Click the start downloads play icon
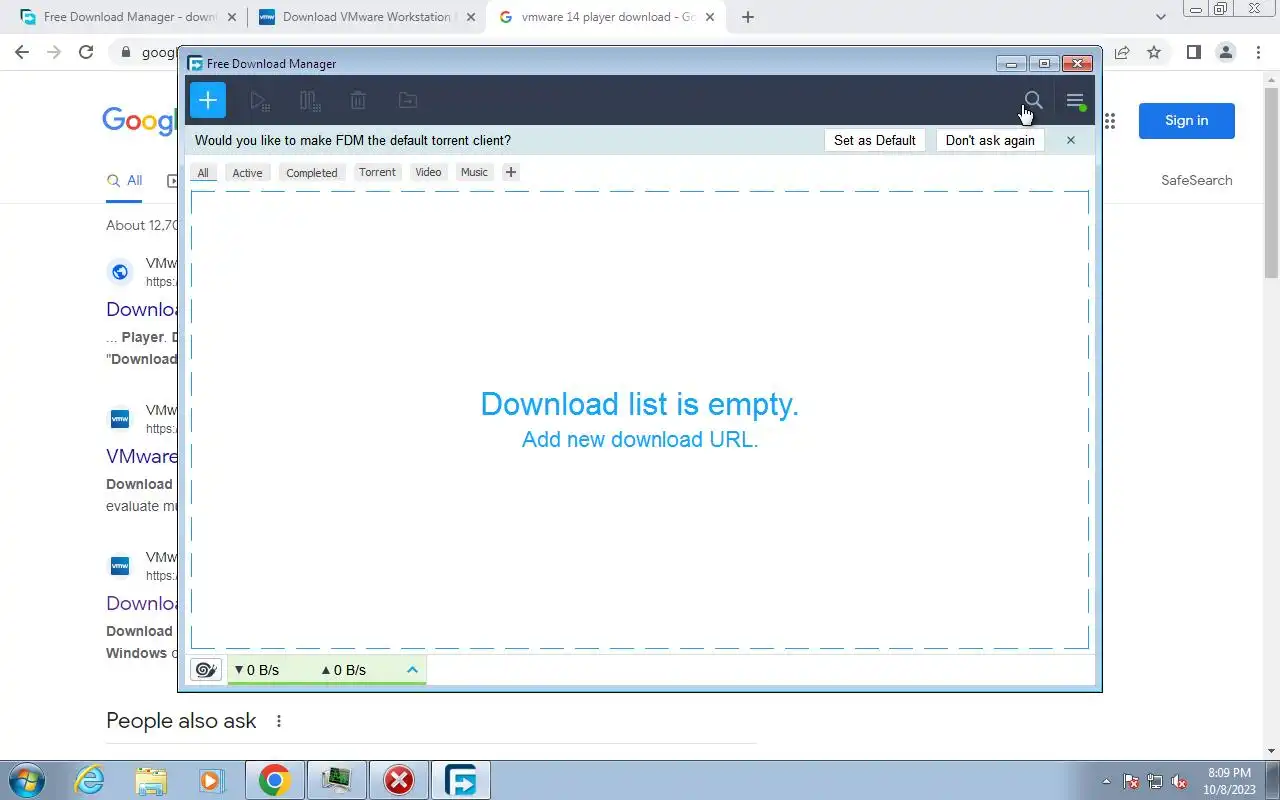This screenshot has height=800, width=1280. coord(259,100)
